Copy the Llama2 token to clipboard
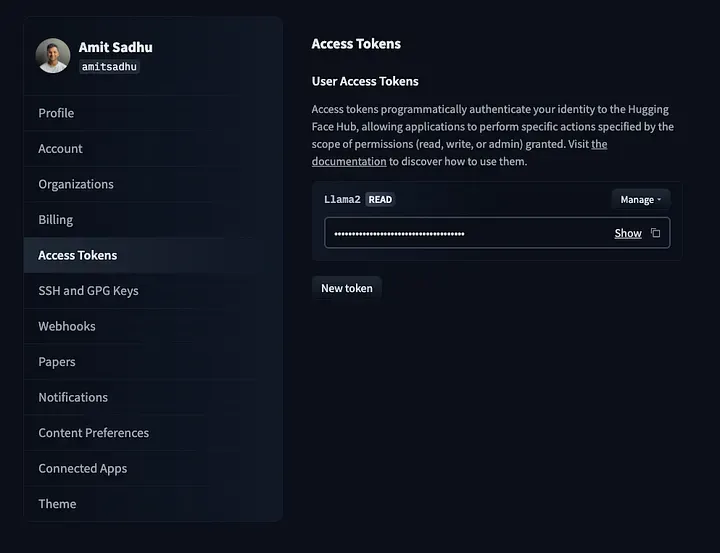 (655, 233)
